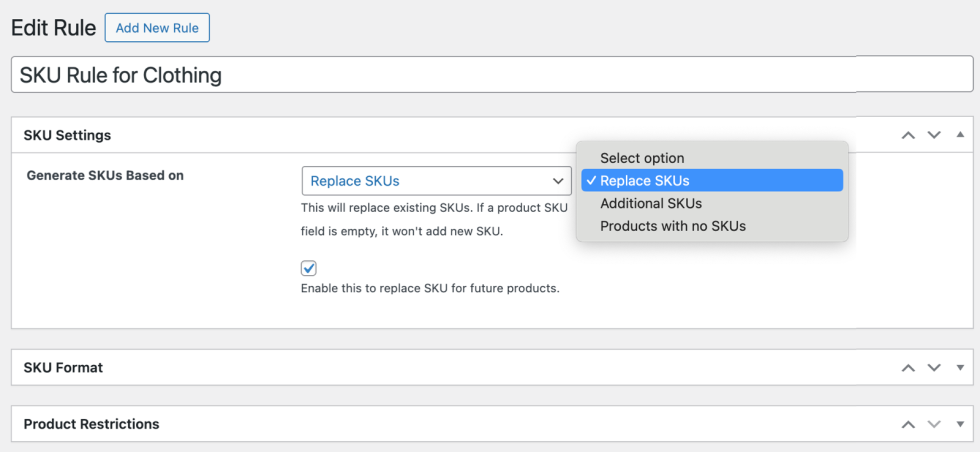This screenshot has width=980, height=452.
Task: Choose 'Select option' from the list
Action: pos(642,158)
